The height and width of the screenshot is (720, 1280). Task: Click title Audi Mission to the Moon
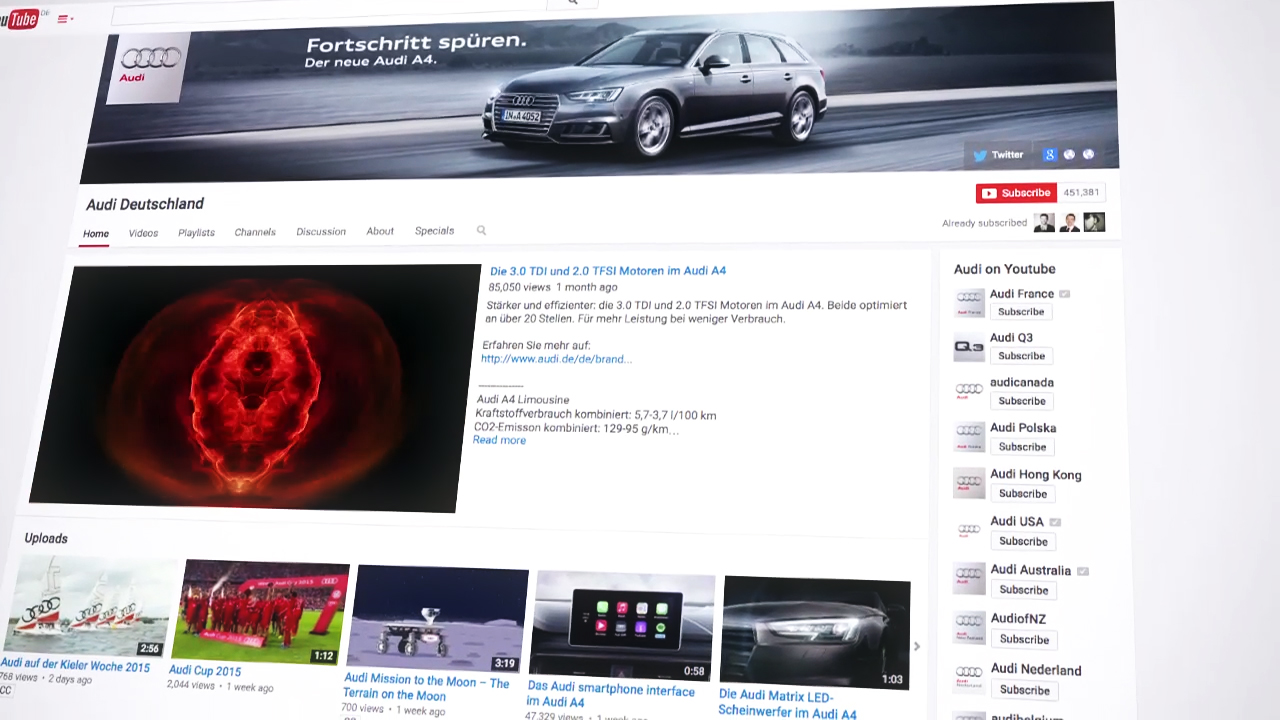tap(426, 687)
